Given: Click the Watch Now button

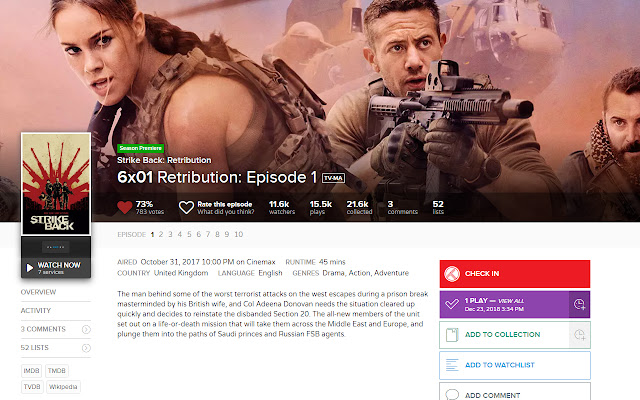Looking at the screenshot, I should 56,268.
